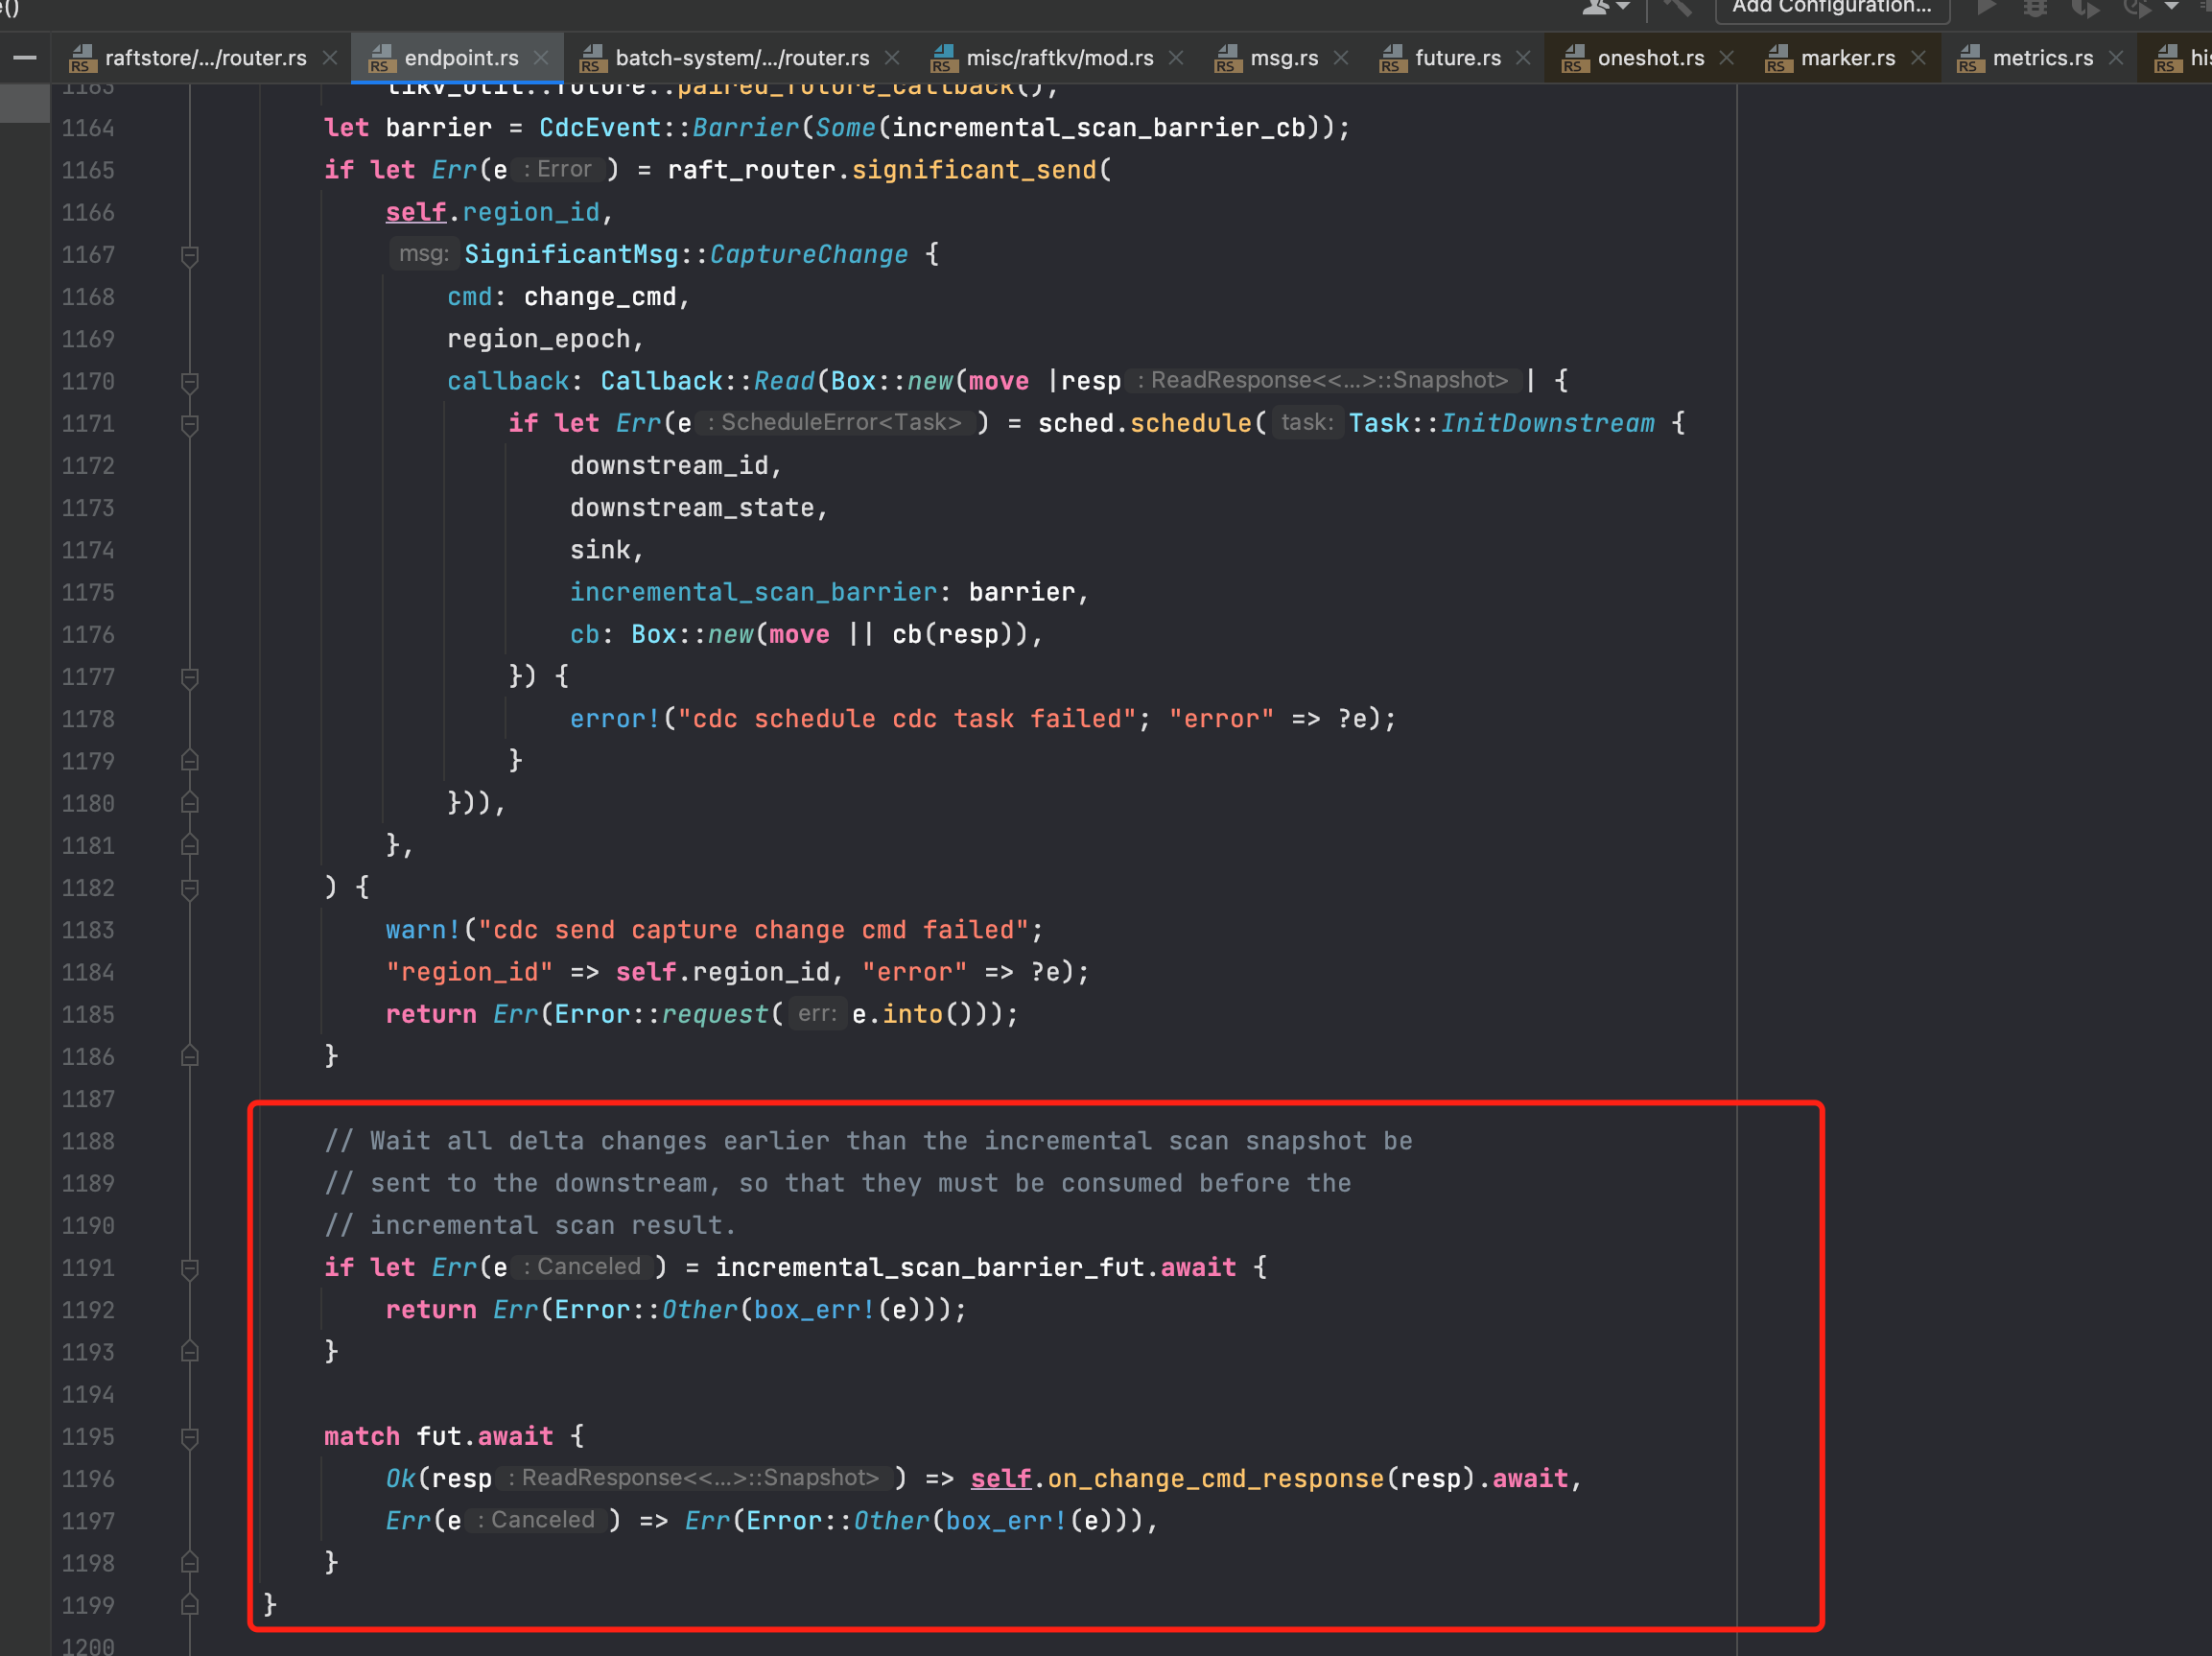Collapse the code fold at line 1170
Viewport: 2212px width, 1656px height.
(x=189, y=381)
